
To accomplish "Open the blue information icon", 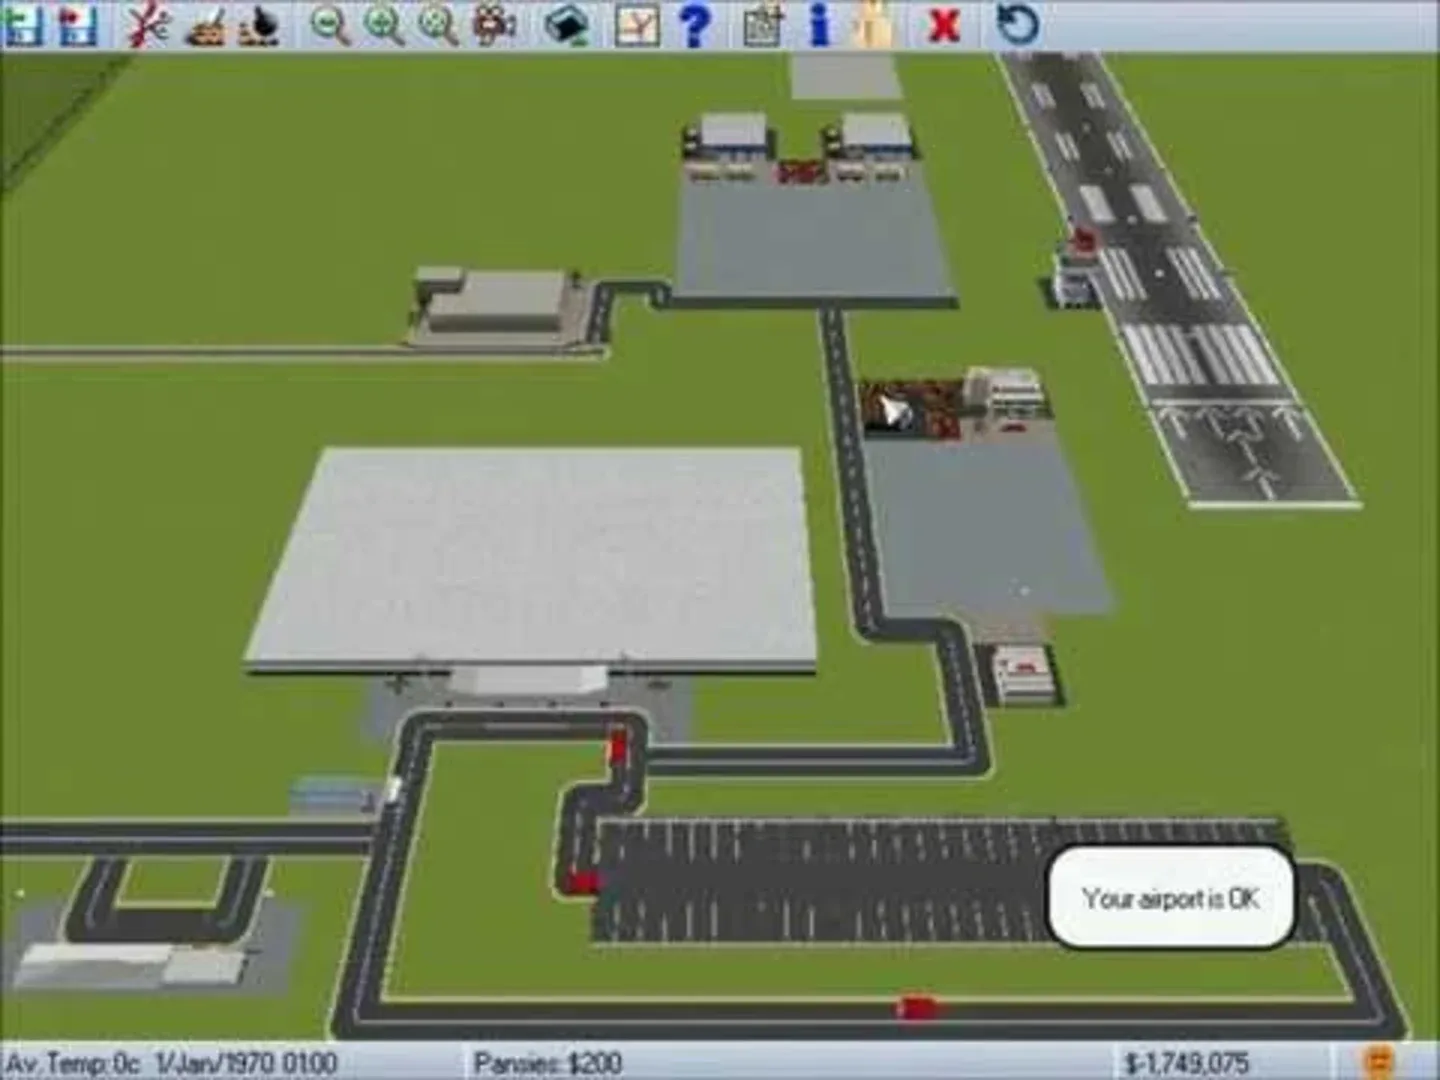I will pos(819,25).
